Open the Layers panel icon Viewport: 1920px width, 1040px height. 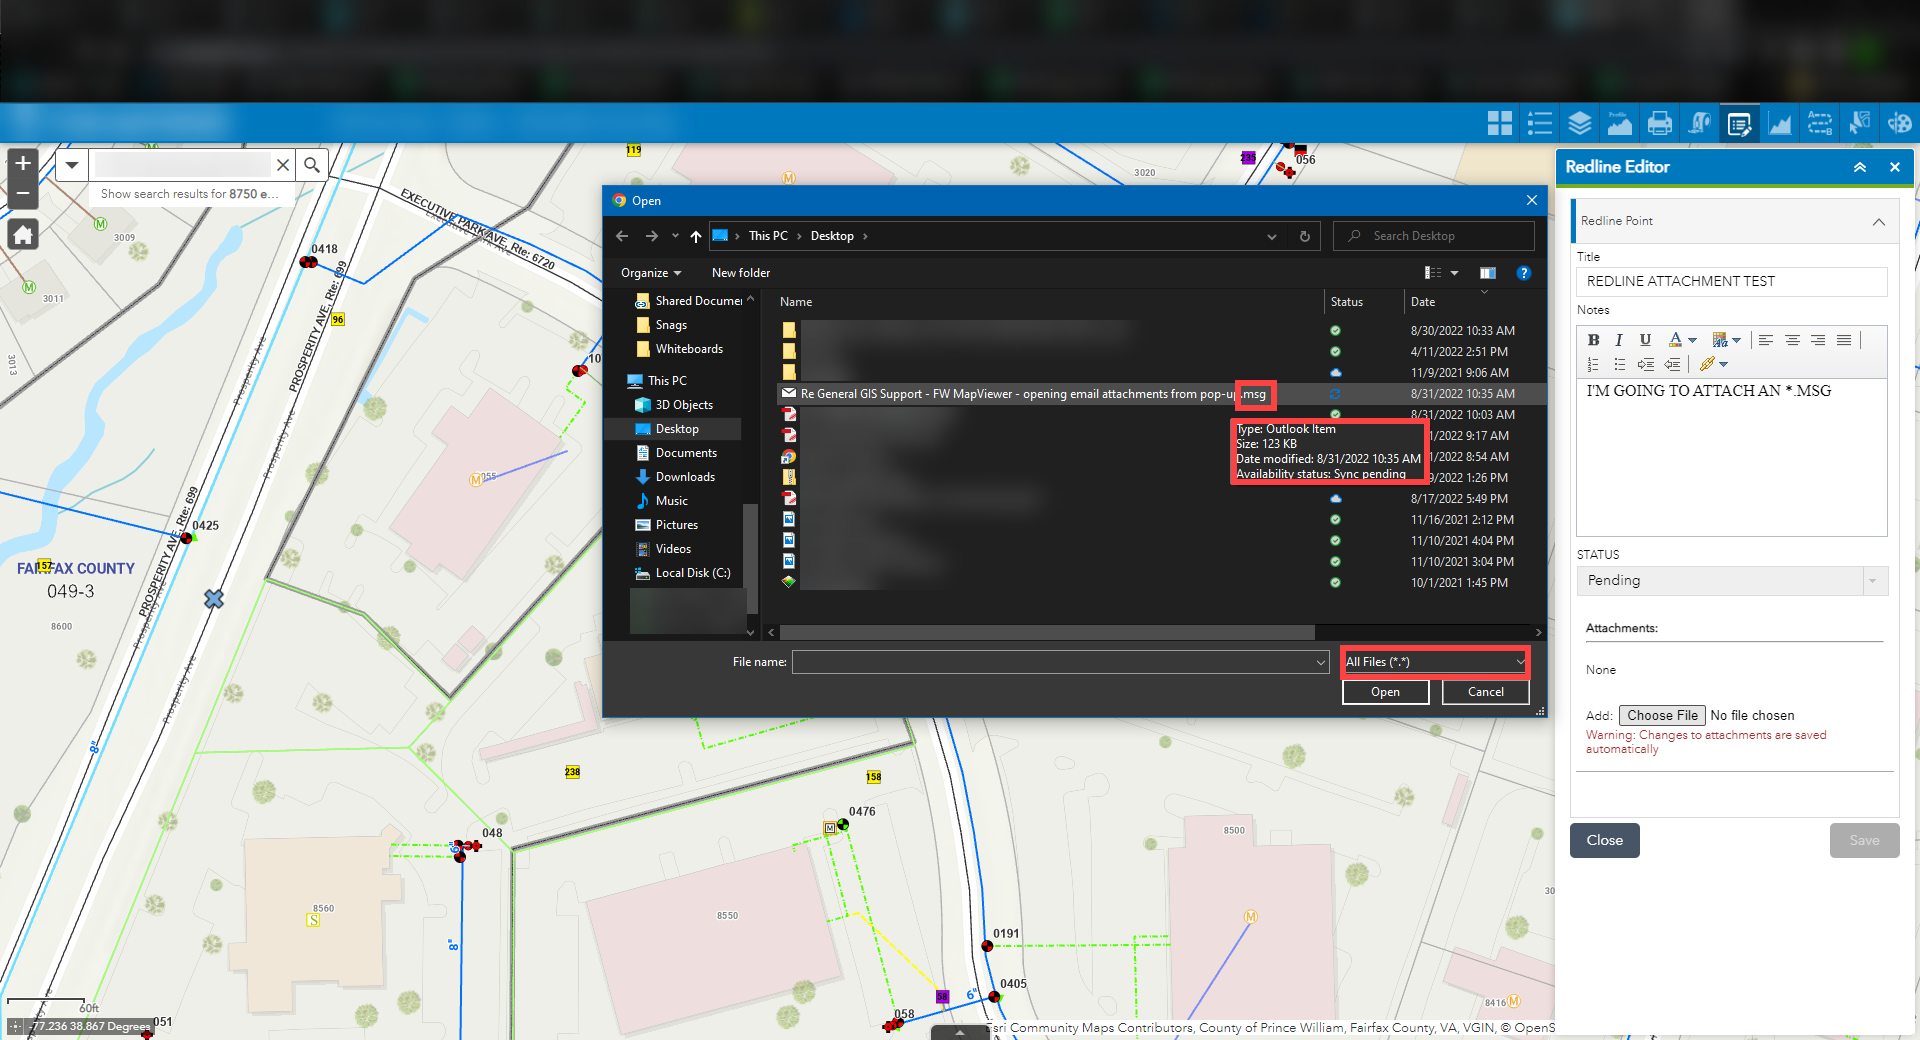1580,122
